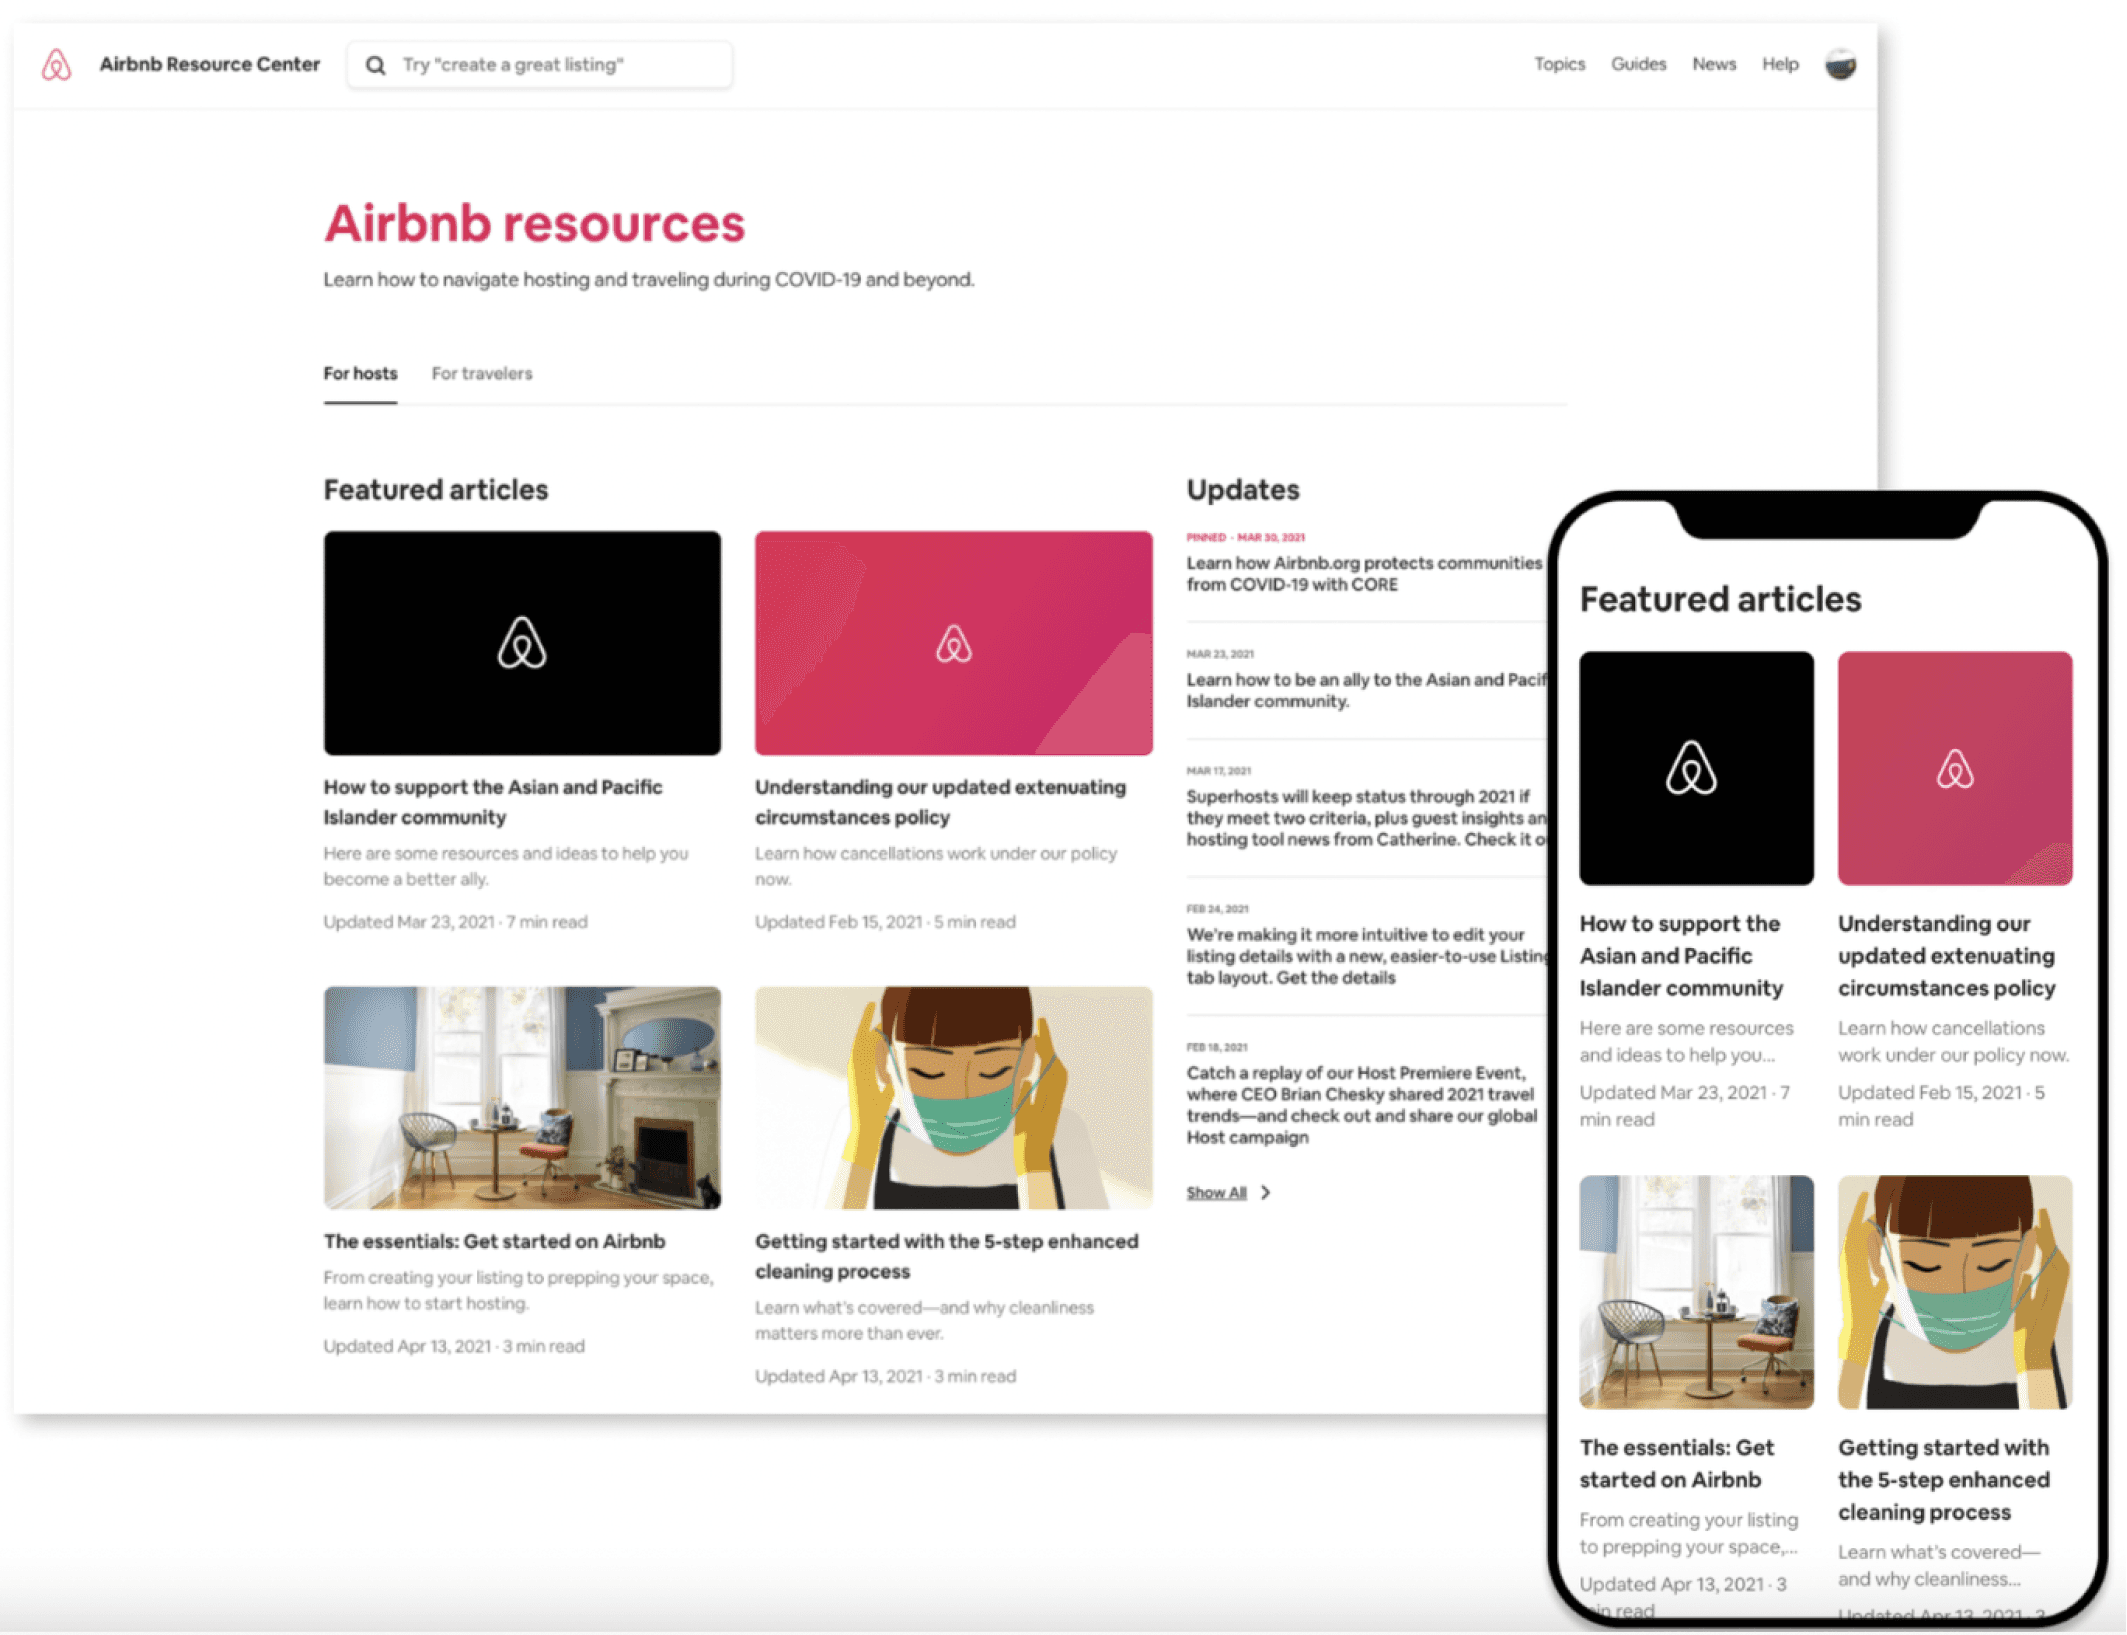Click the "PINNED · MAR 30, 2021" label
The width and height of the screenshot is (2127, 1635).
click(x=1246, y=537)
